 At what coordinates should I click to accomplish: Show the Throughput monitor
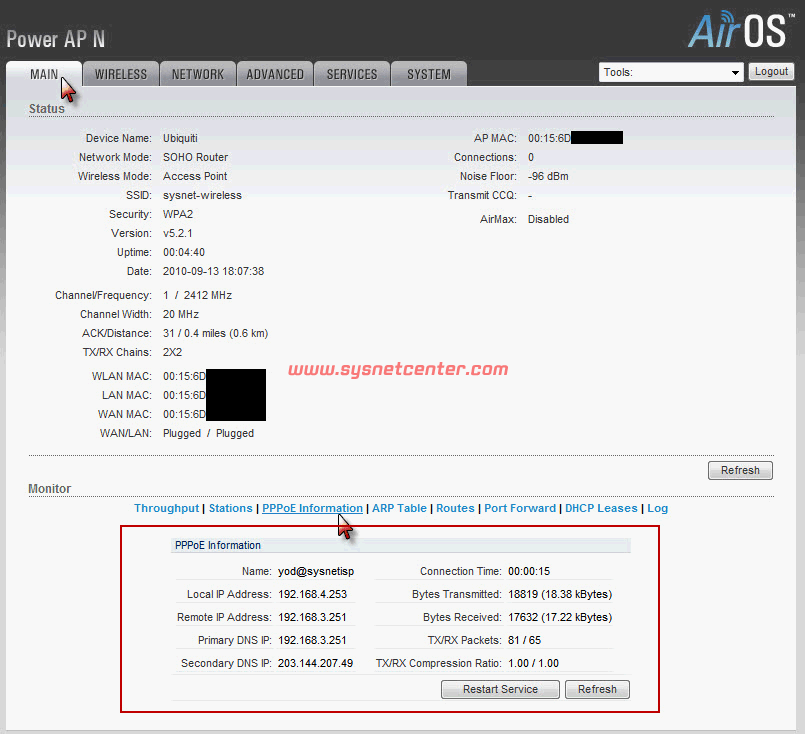pos(167,508)
